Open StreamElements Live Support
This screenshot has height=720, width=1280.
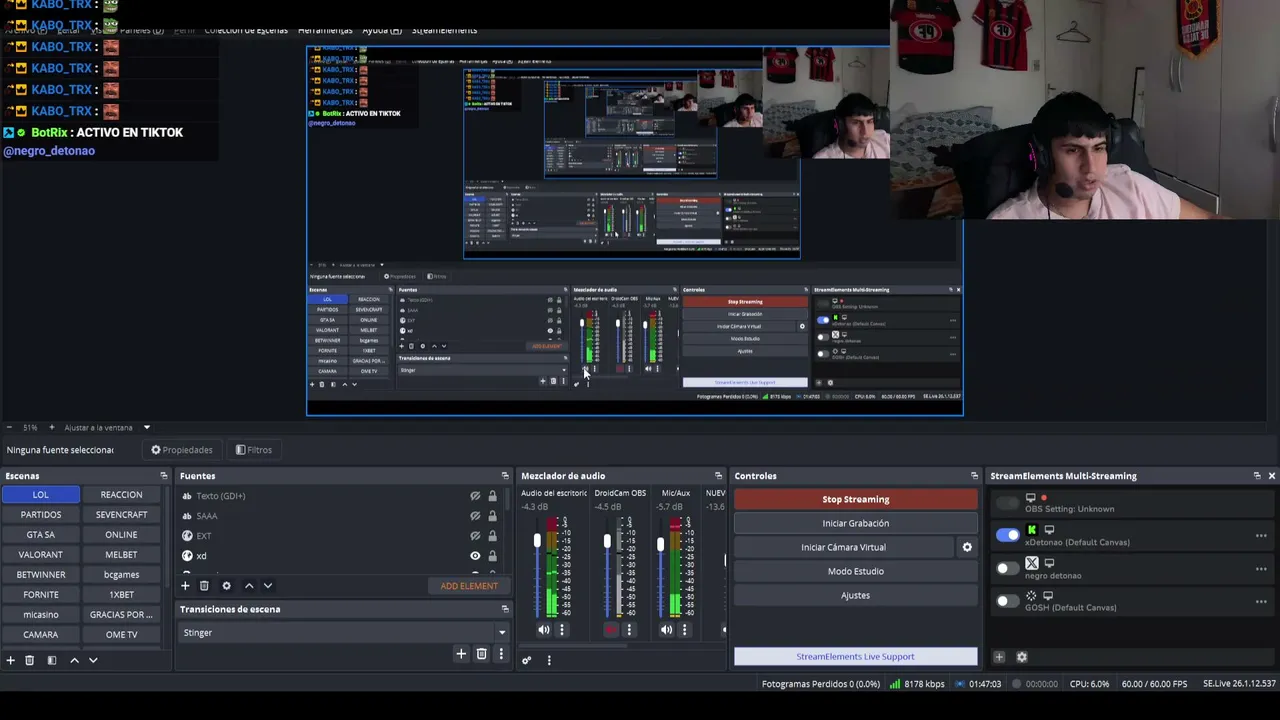pos(855,657)
